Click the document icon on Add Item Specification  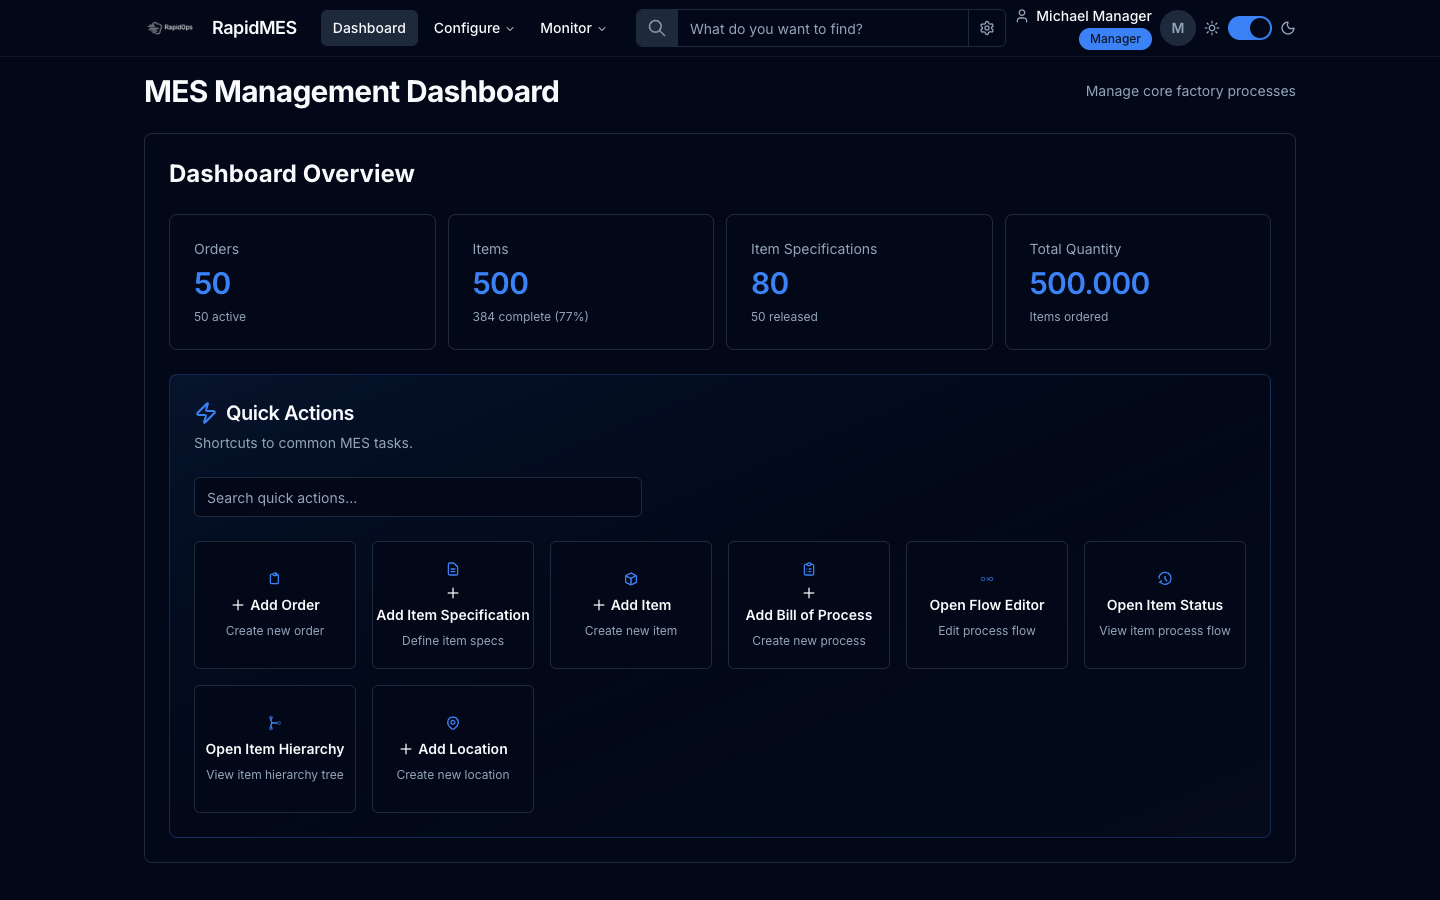point(453,569)
